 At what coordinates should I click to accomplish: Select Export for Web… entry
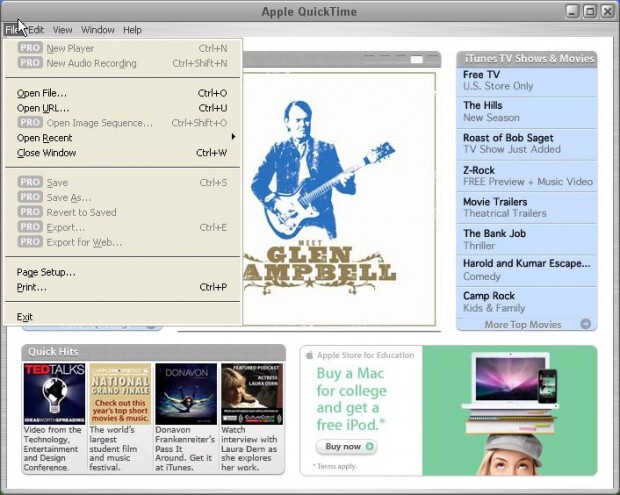[x=122, y=242]
